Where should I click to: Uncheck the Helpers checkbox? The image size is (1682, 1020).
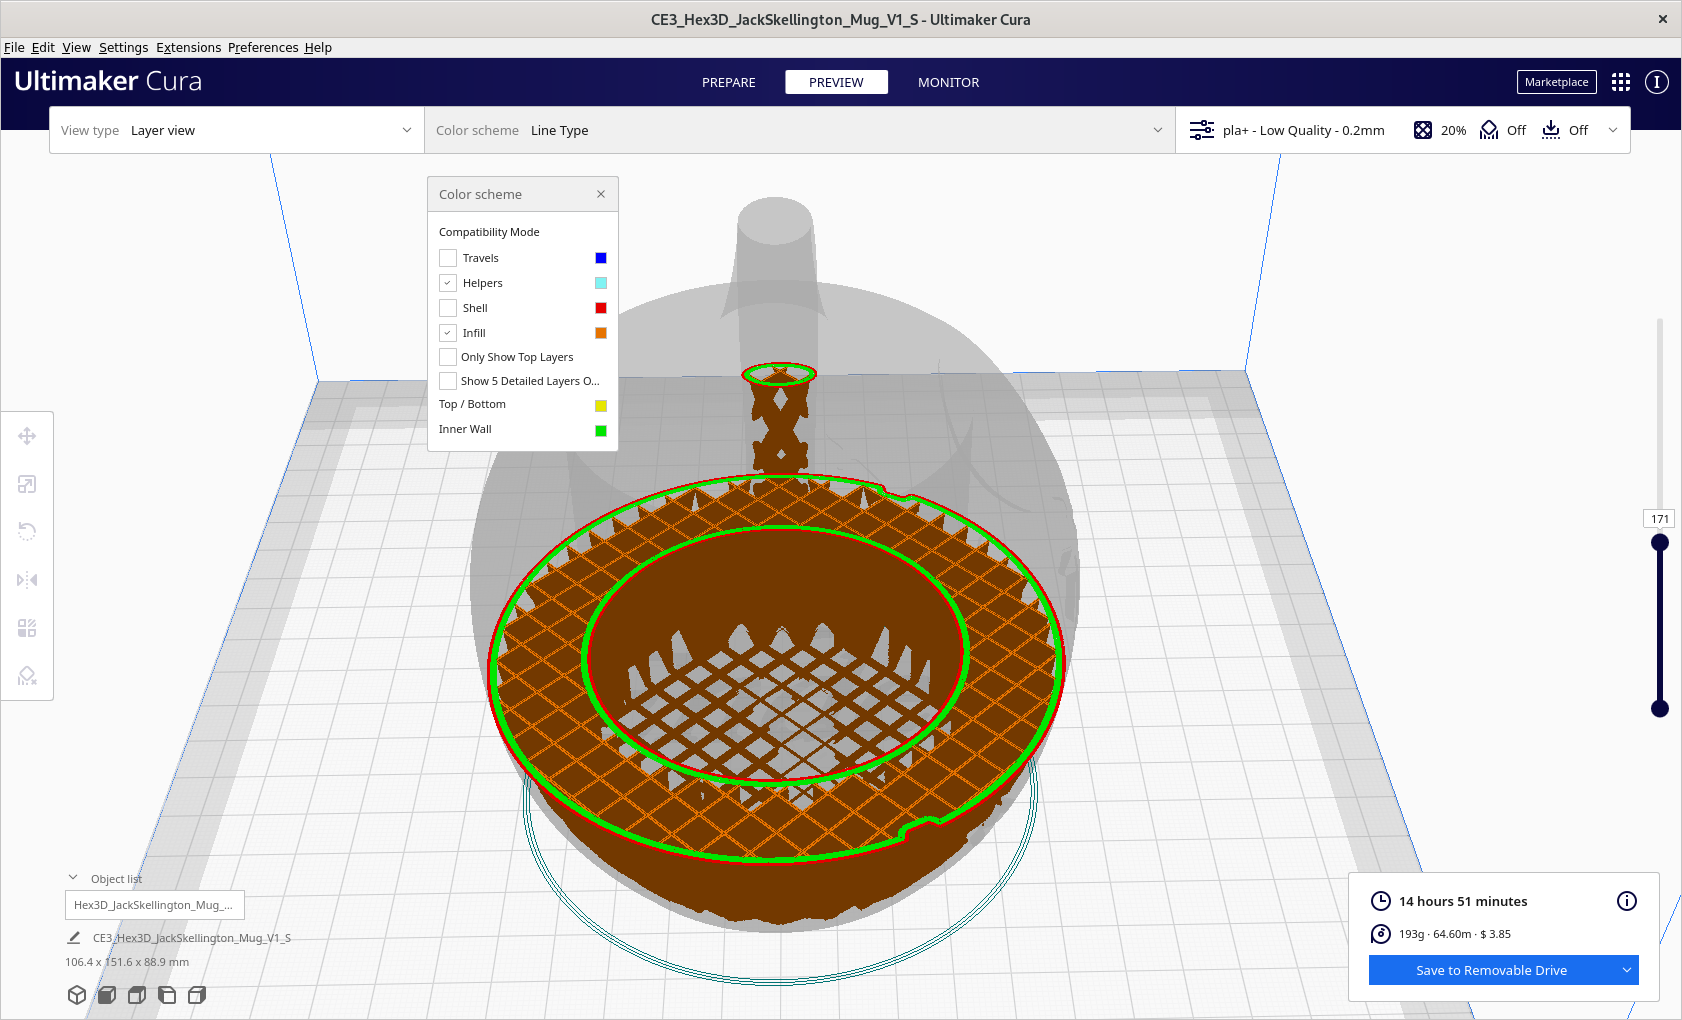coord(448,283)
